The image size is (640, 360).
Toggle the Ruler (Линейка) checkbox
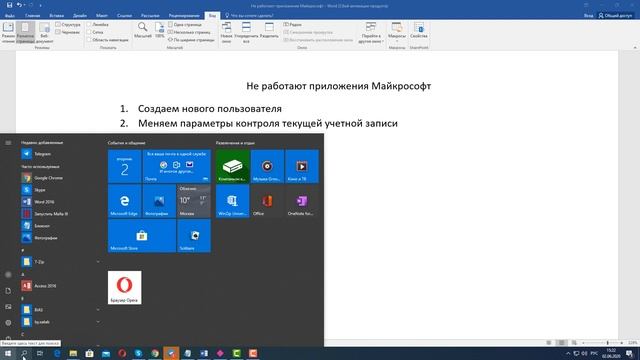click(98, 24)
